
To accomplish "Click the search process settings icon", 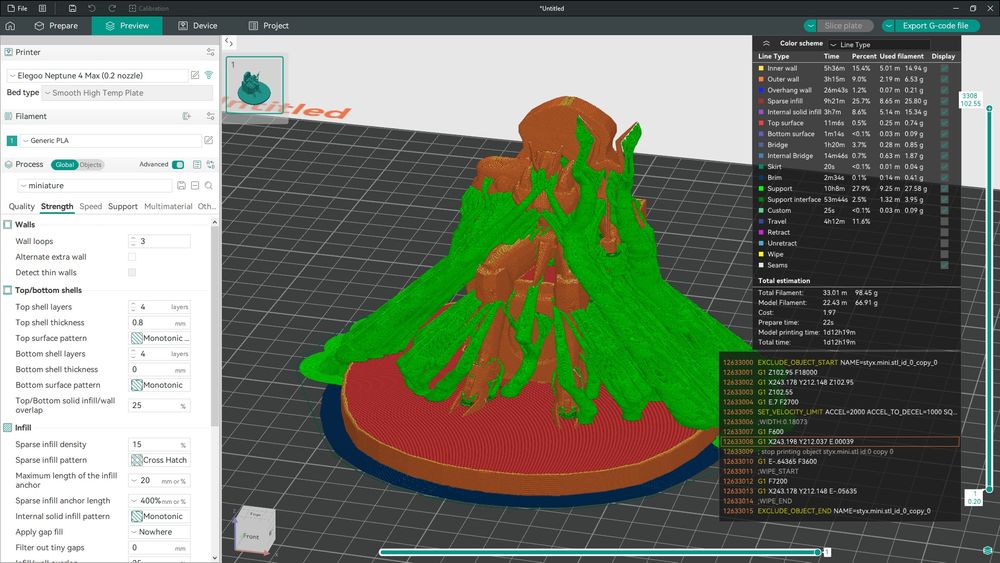I will (x=209, y=186).
